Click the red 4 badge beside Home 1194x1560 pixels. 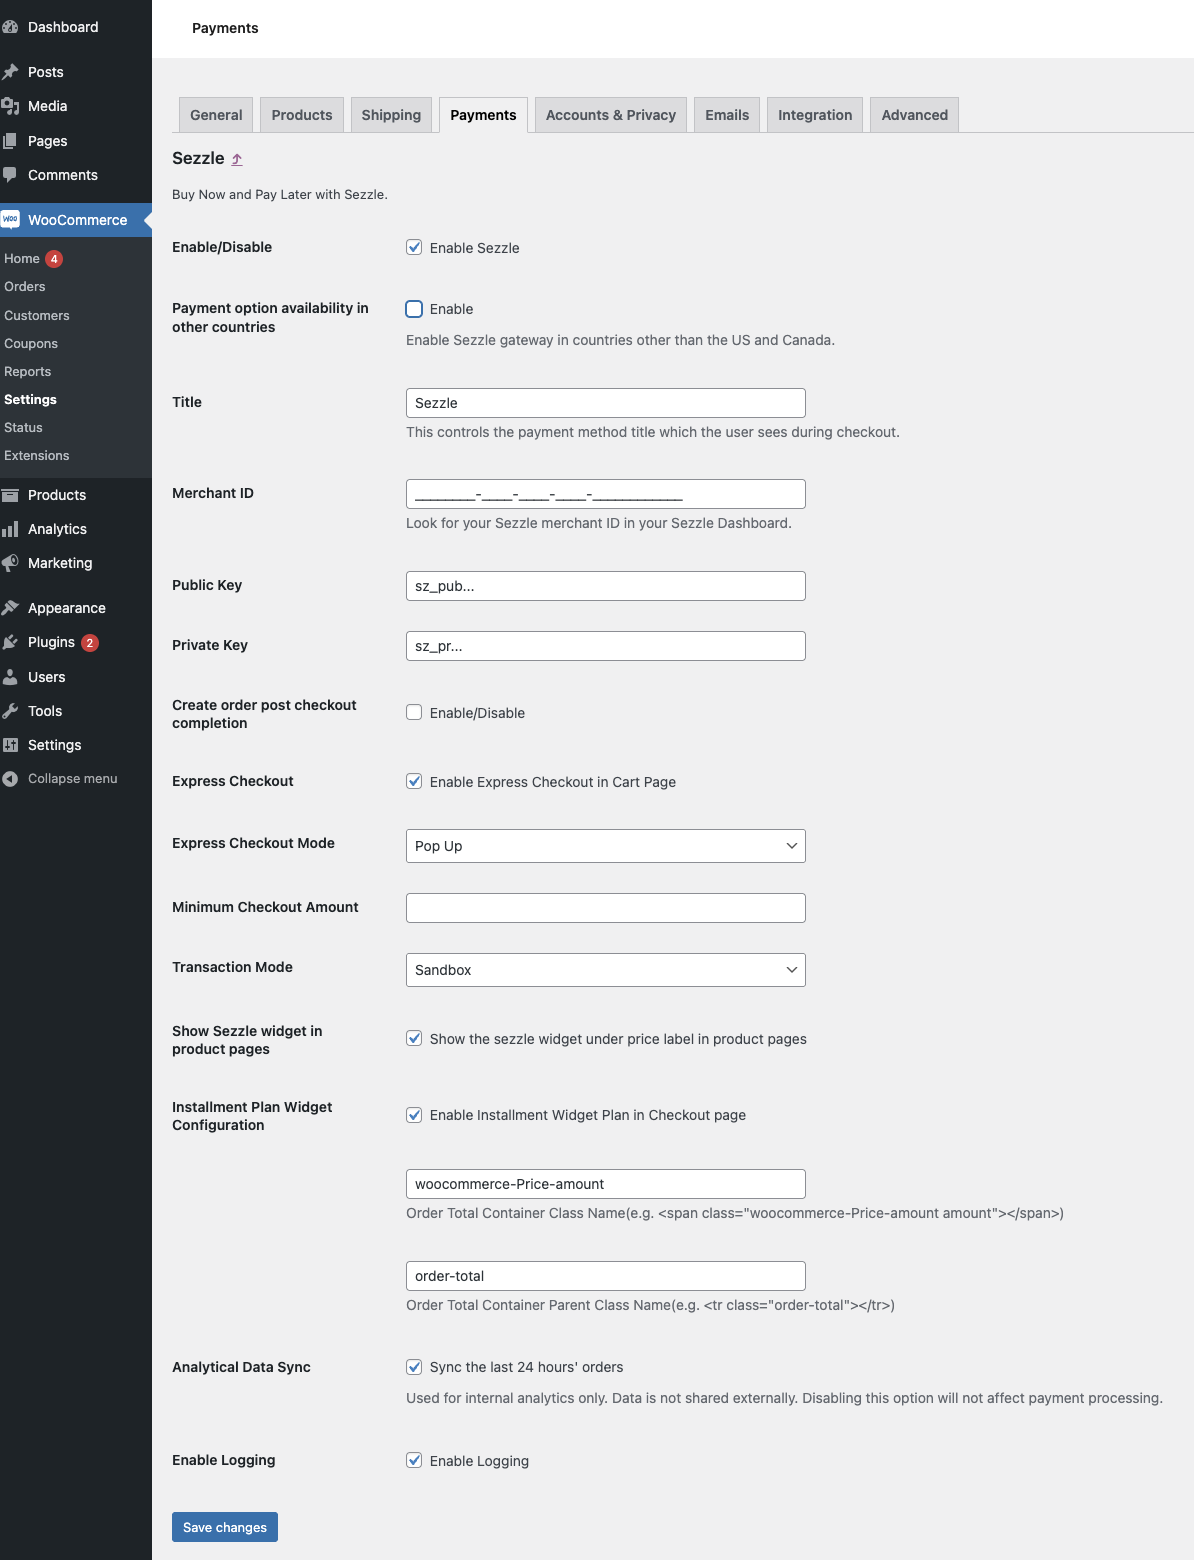(x=54, y=259)
